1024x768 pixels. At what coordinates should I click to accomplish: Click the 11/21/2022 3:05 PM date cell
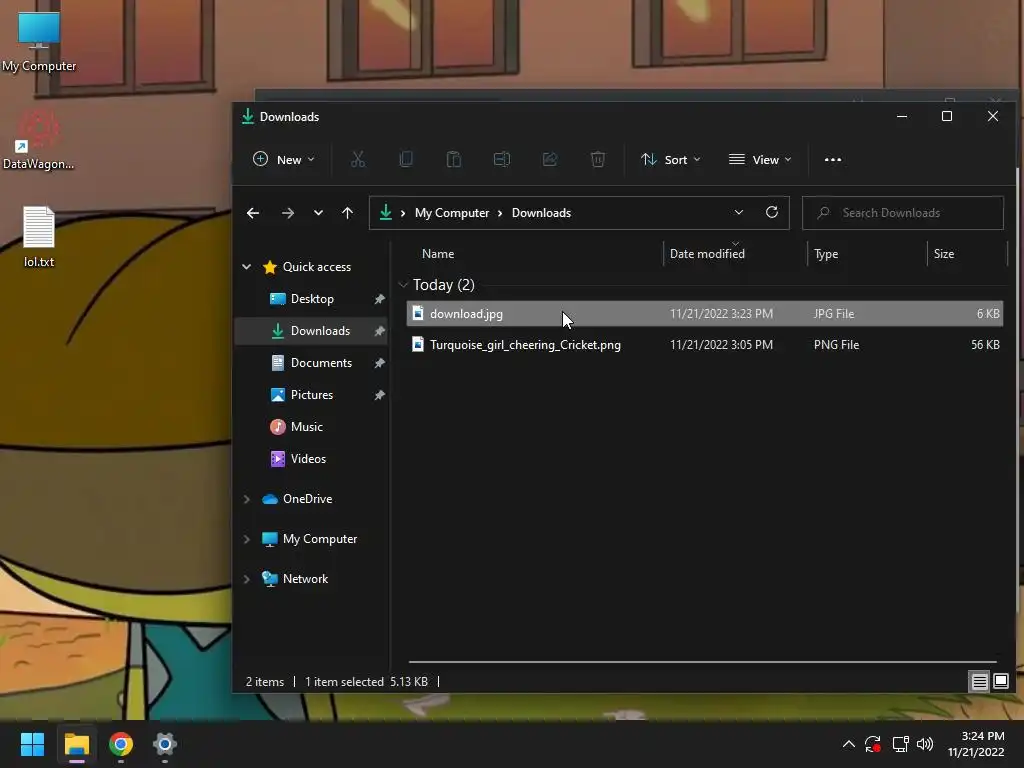[721, 345]
